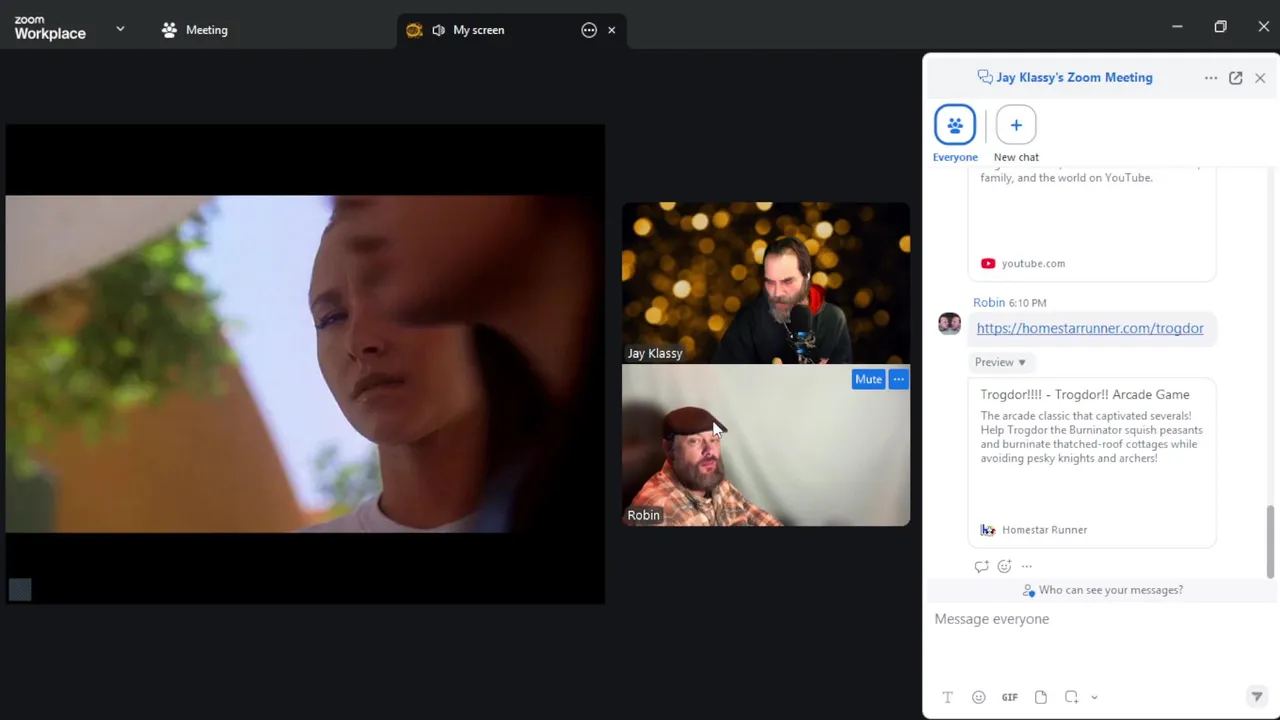
Task: Send the chat message
Action: [x=1257, y=697]
